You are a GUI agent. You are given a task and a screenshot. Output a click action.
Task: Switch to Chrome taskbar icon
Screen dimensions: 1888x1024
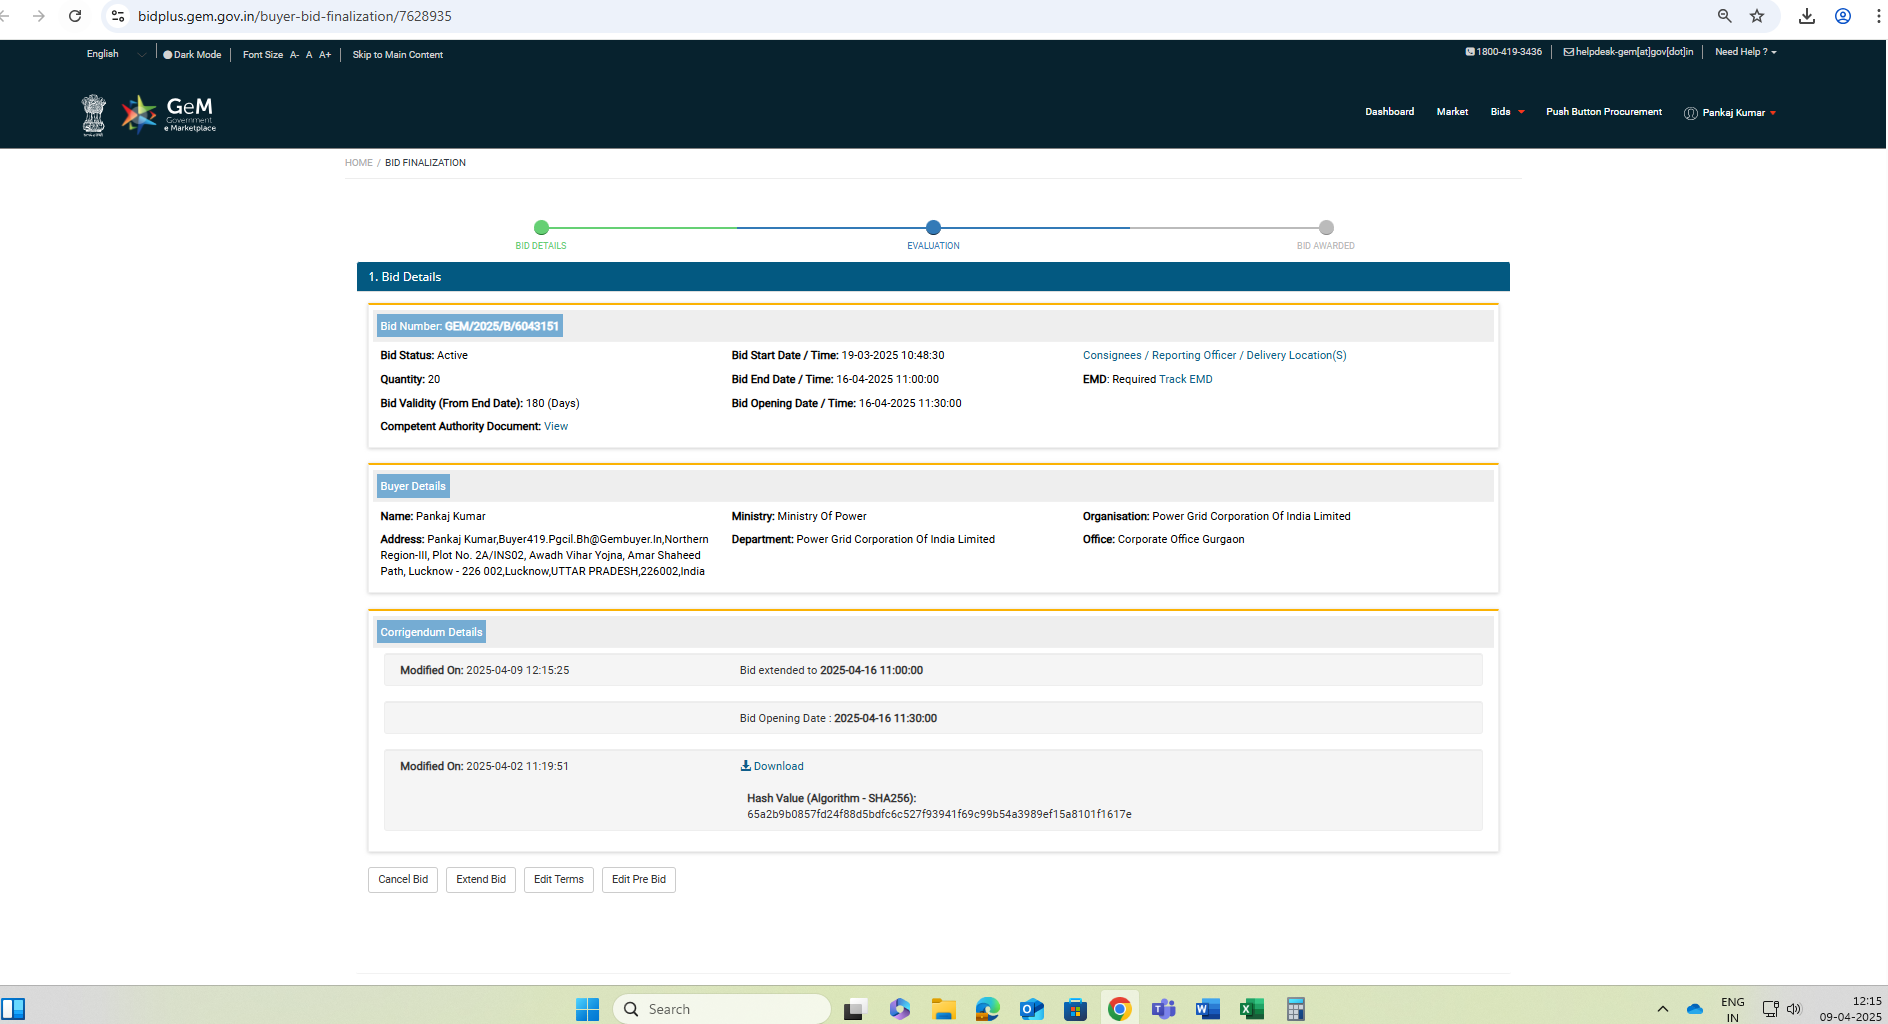[x=1119, y=1009]
